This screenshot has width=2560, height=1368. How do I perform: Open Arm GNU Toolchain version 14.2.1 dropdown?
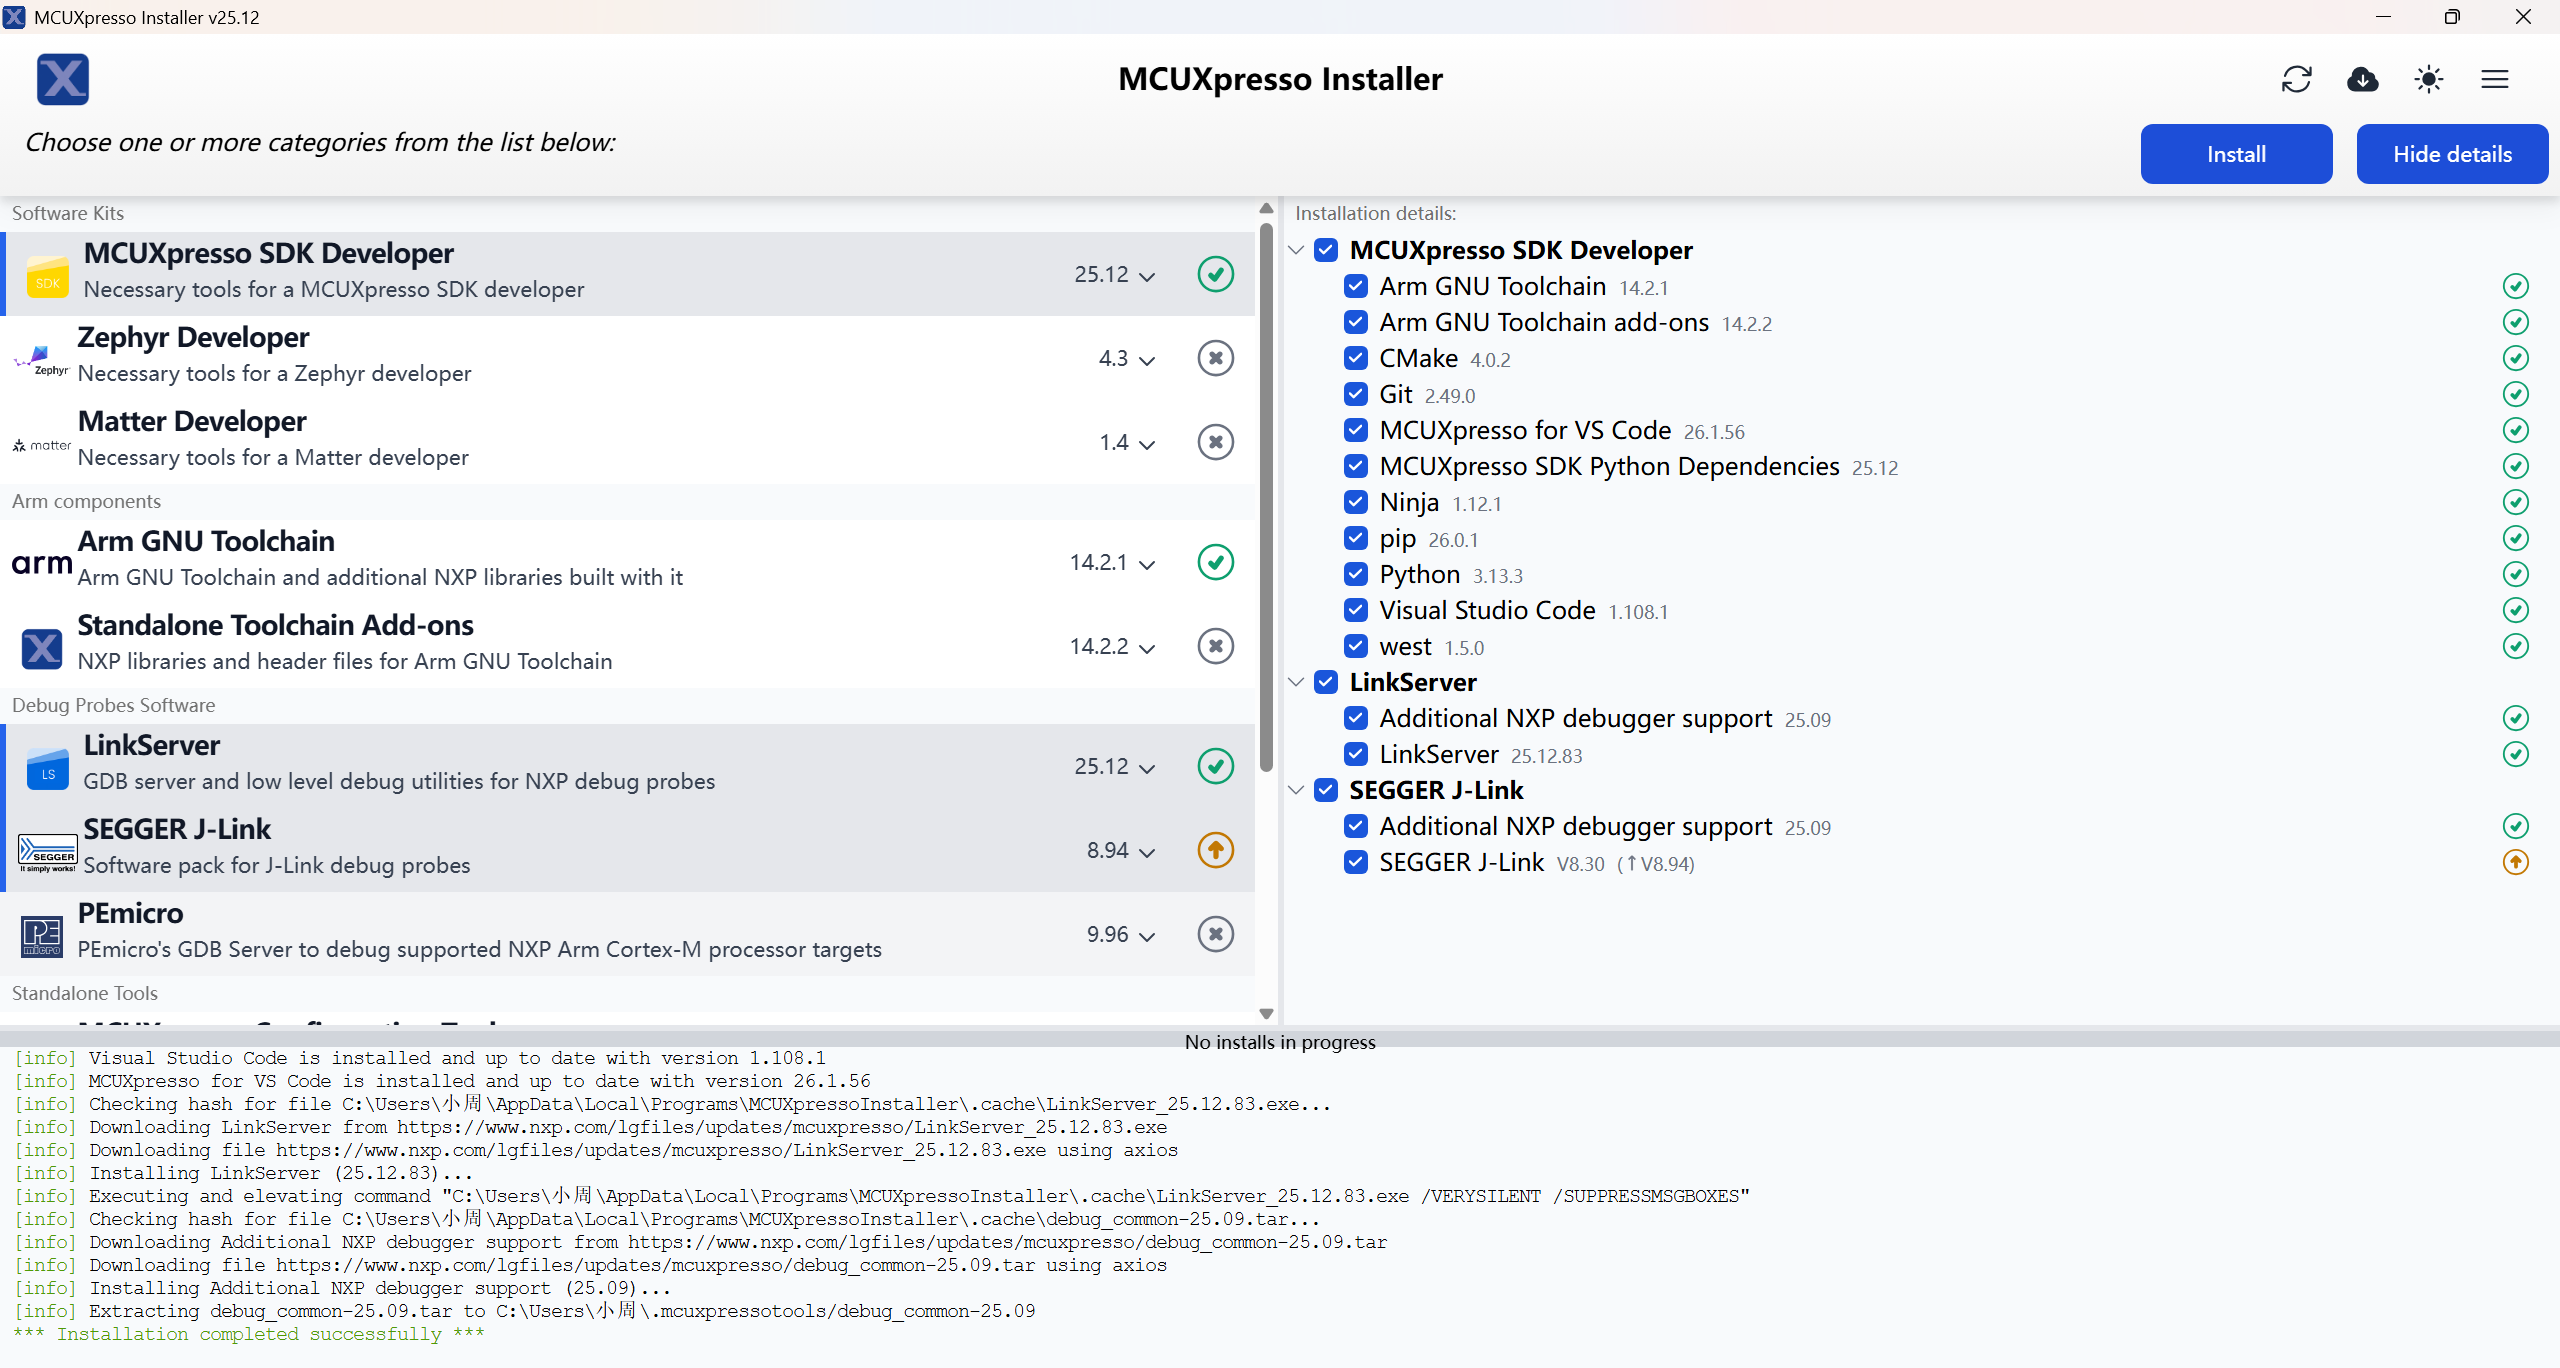tap(1112, 563)
